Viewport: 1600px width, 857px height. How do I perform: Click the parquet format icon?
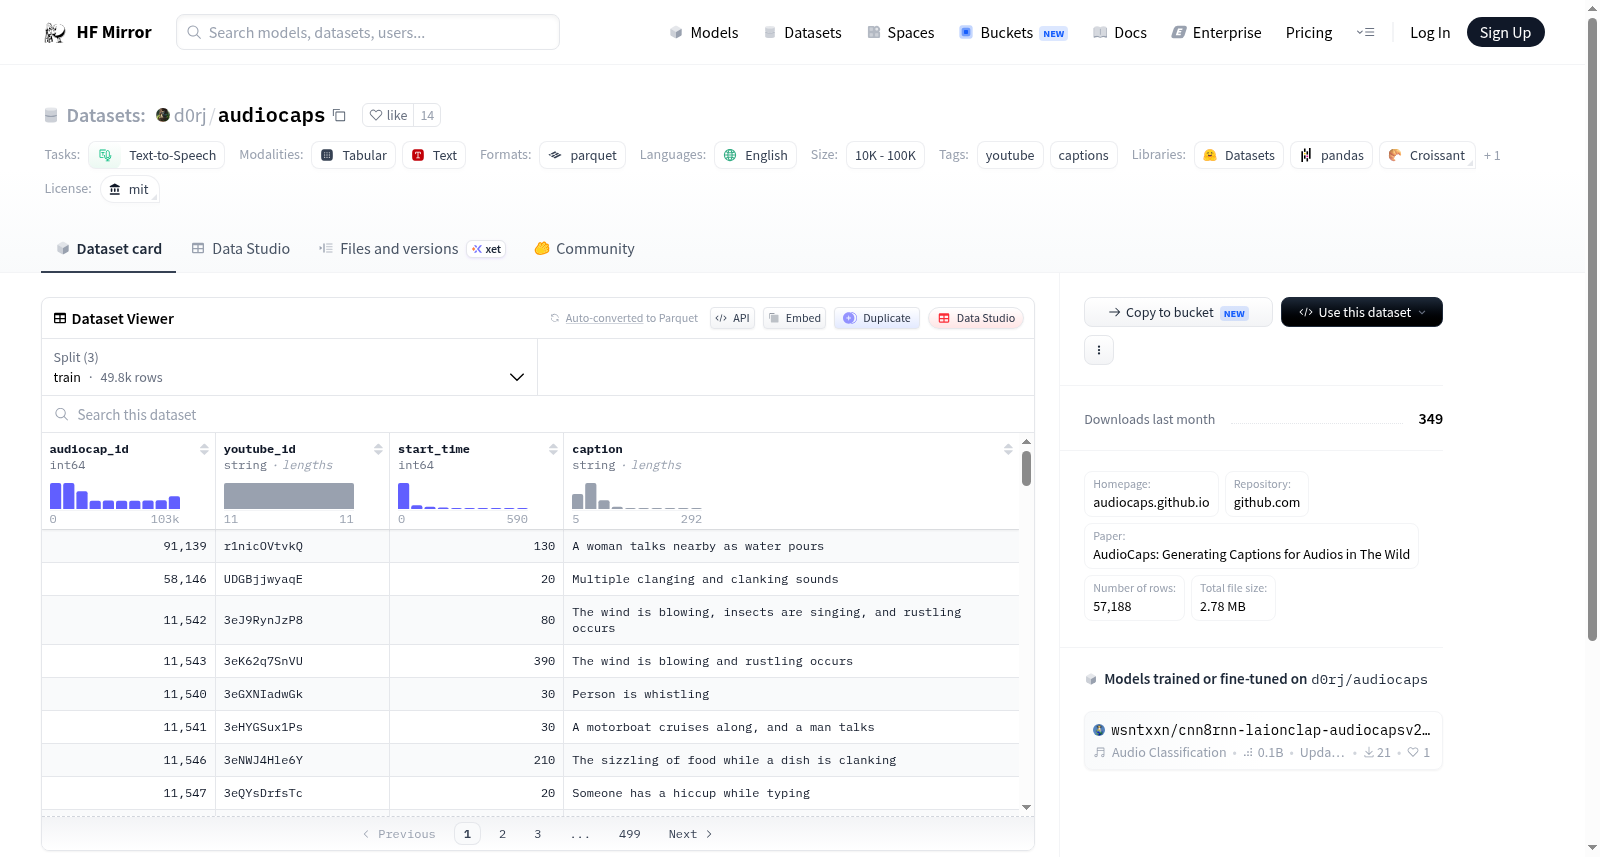[x=555, y=155]
